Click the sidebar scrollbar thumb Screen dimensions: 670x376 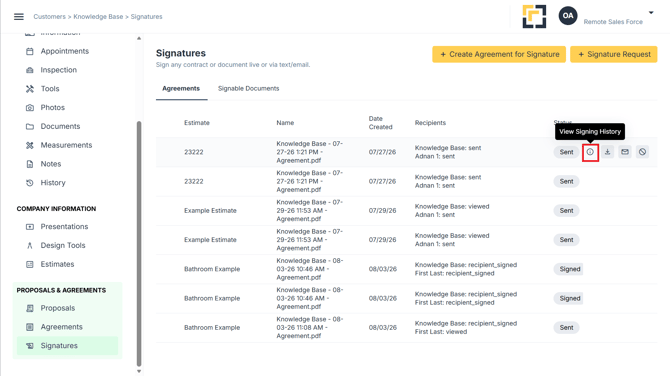(139, 244)
